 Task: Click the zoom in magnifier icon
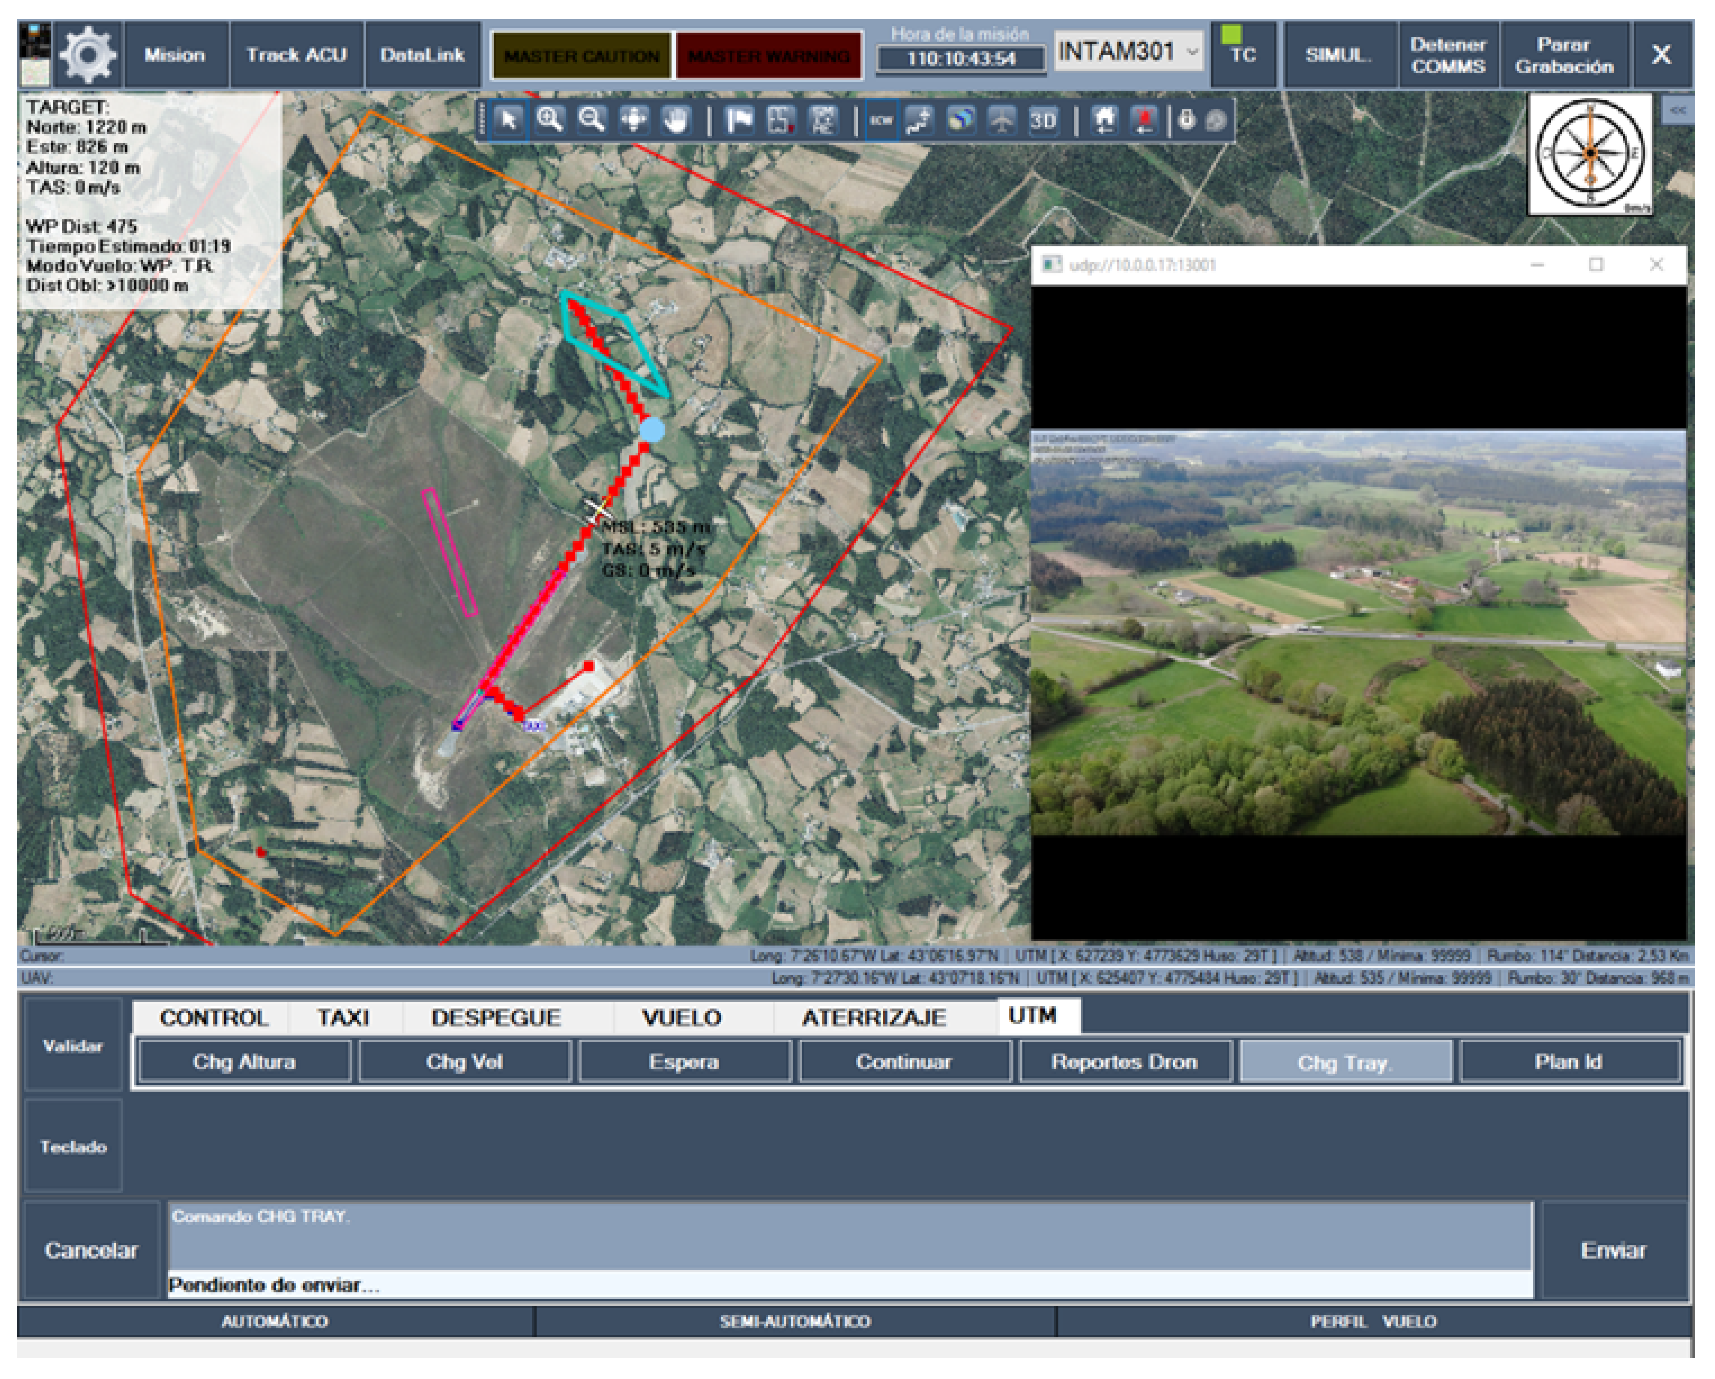pos(549,121)
